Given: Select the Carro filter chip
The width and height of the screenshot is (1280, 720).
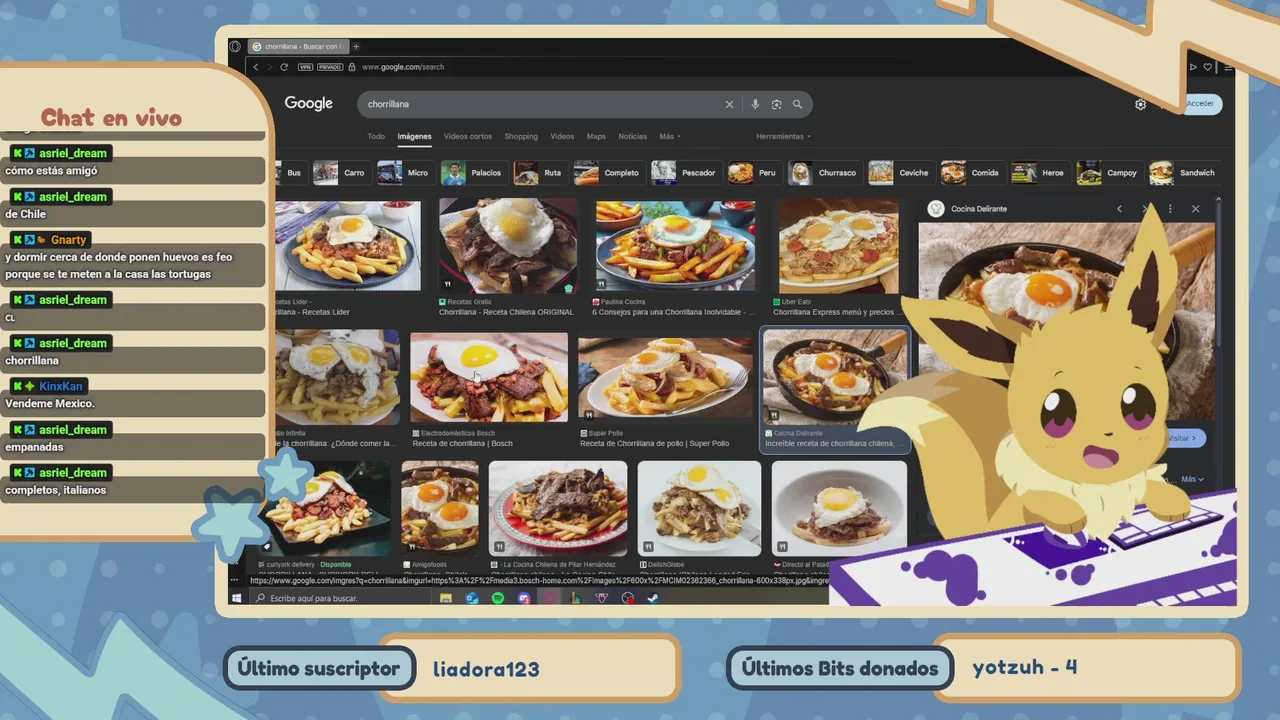Looking at the screenshot, I should tap(341, 173).
